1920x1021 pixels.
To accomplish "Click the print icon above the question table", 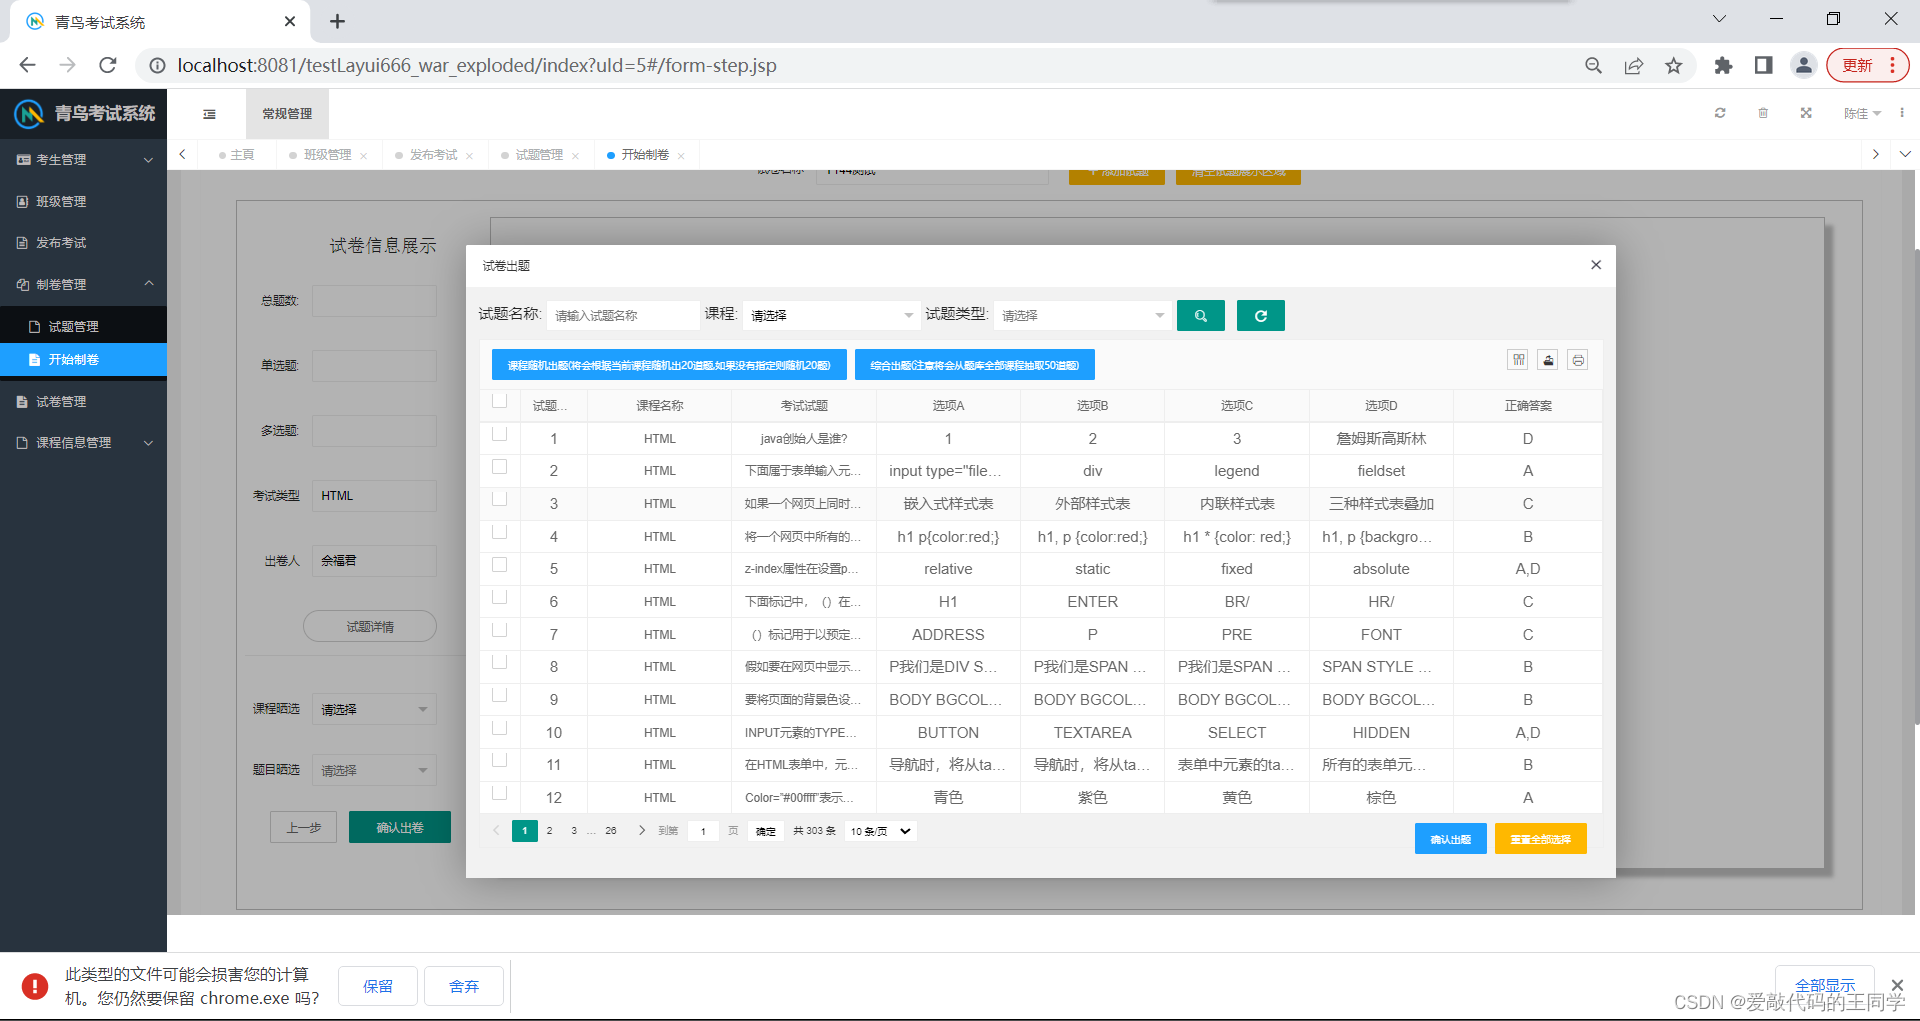I will [x=1578, y=359].
